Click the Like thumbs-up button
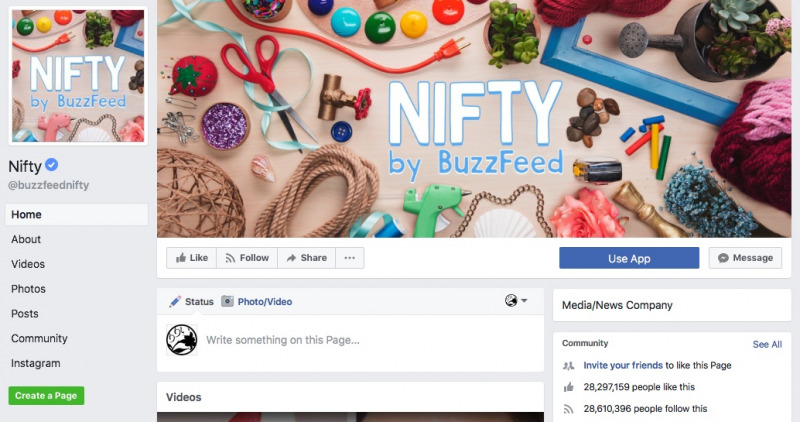This screenshot has width=800, height=422. click(x=191, y=258)
